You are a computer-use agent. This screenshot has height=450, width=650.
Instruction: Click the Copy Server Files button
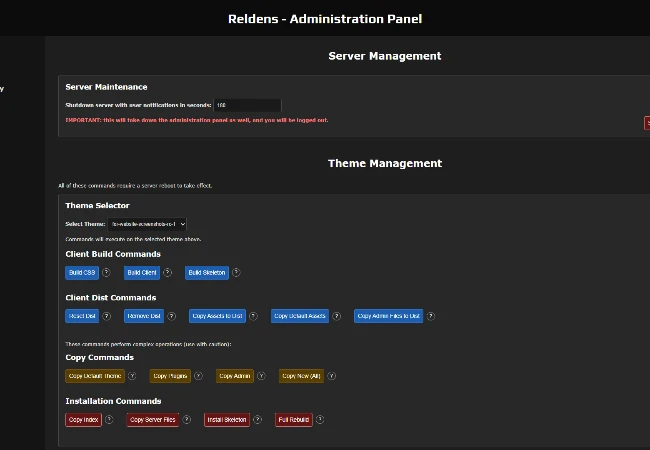point(153,420)
